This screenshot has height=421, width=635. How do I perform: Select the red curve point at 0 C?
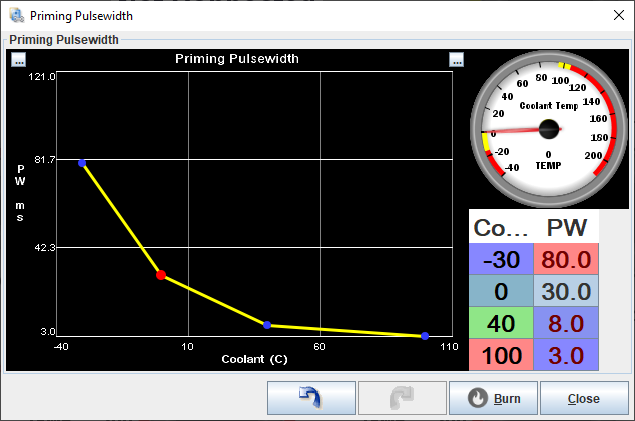161,275
